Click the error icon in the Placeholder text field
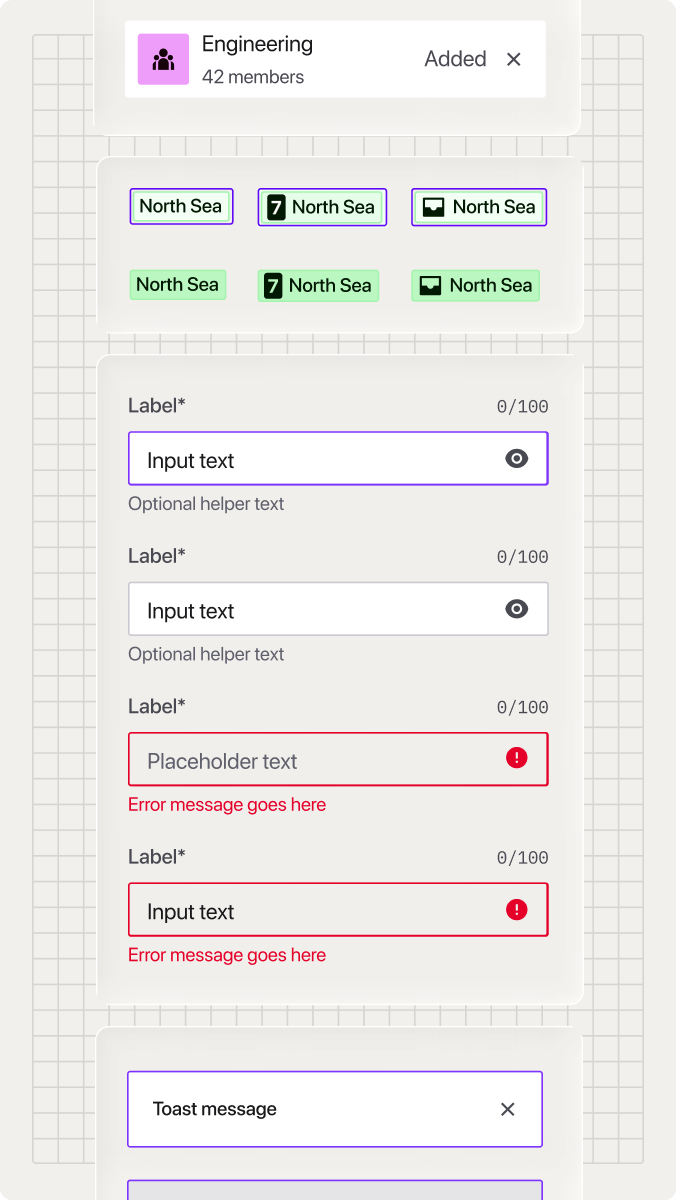This screenshot has height=1200, width=676. (x=516, y=759)
